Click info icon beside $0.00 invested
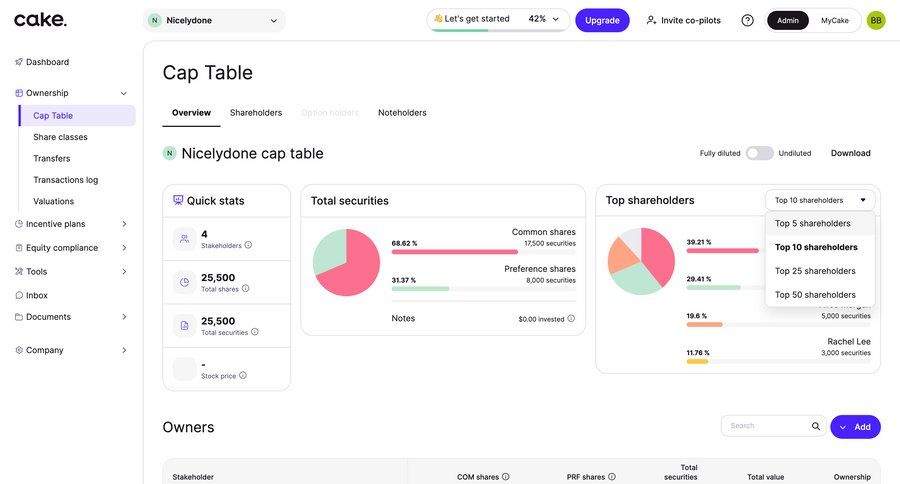This screenshot has width=900, height=484. tap(571, 319)
